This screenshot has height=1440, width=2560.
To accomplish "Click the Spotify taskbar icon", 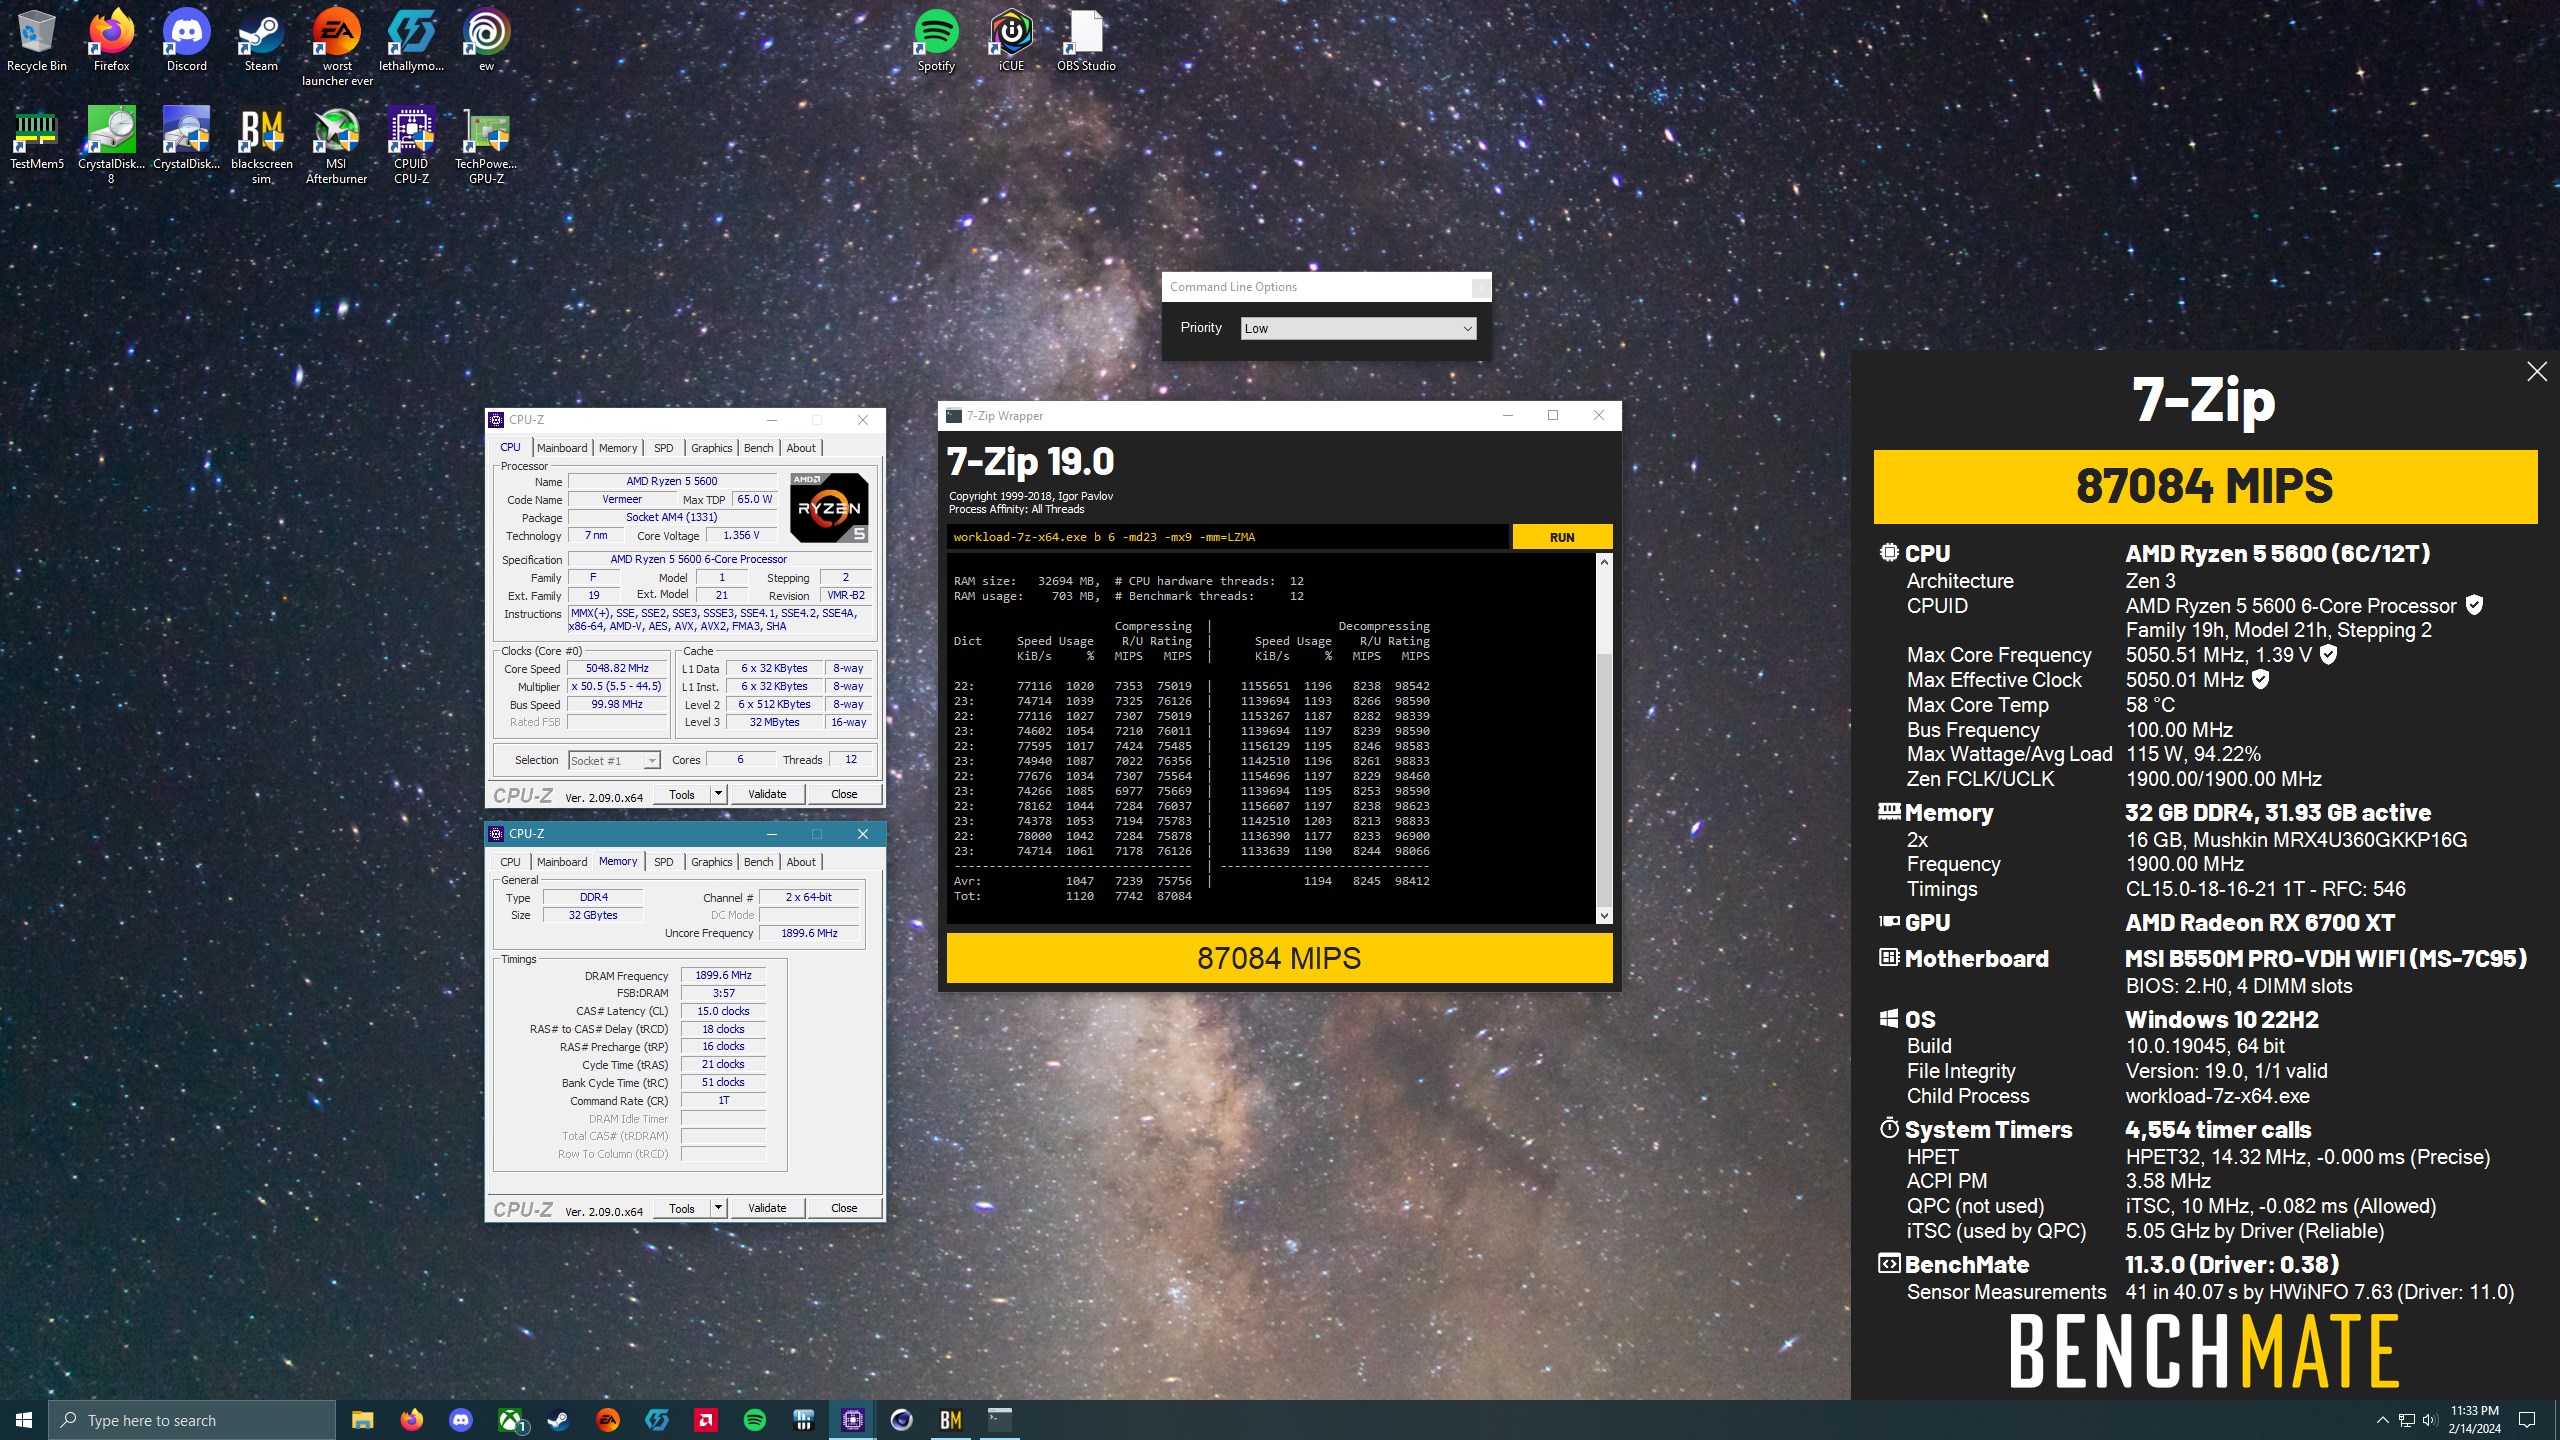I will tap(755, 1420).
